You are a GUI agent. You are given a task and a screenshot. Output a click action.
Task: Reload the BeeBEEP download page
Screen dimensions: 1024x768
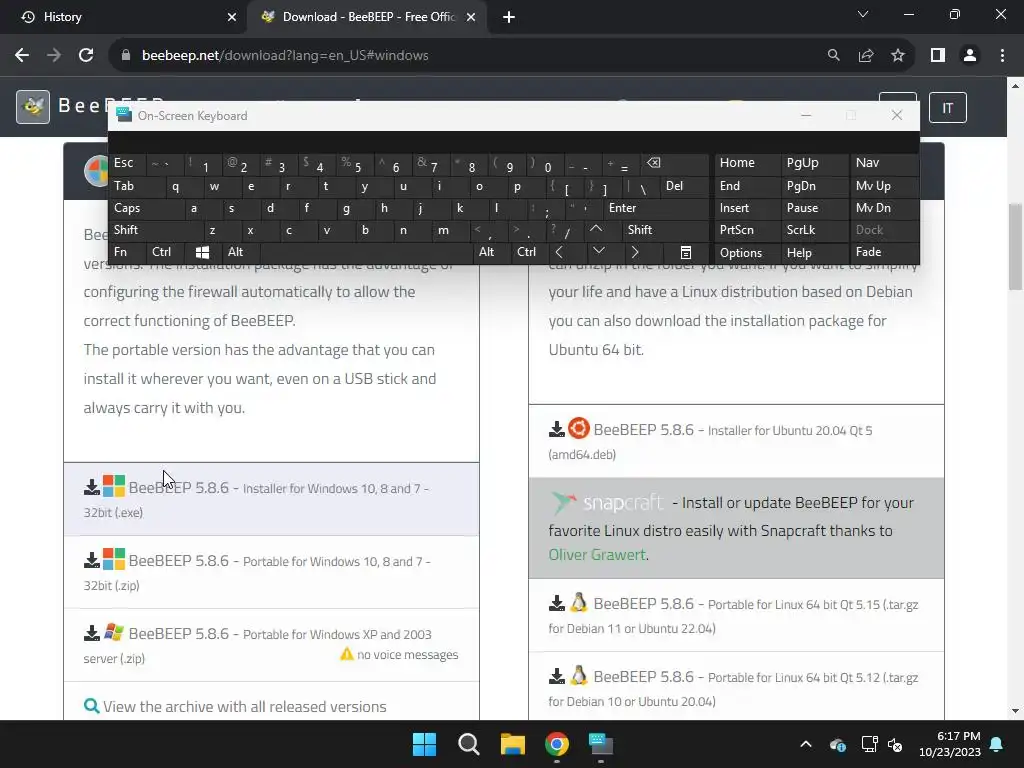coord(86,56)
